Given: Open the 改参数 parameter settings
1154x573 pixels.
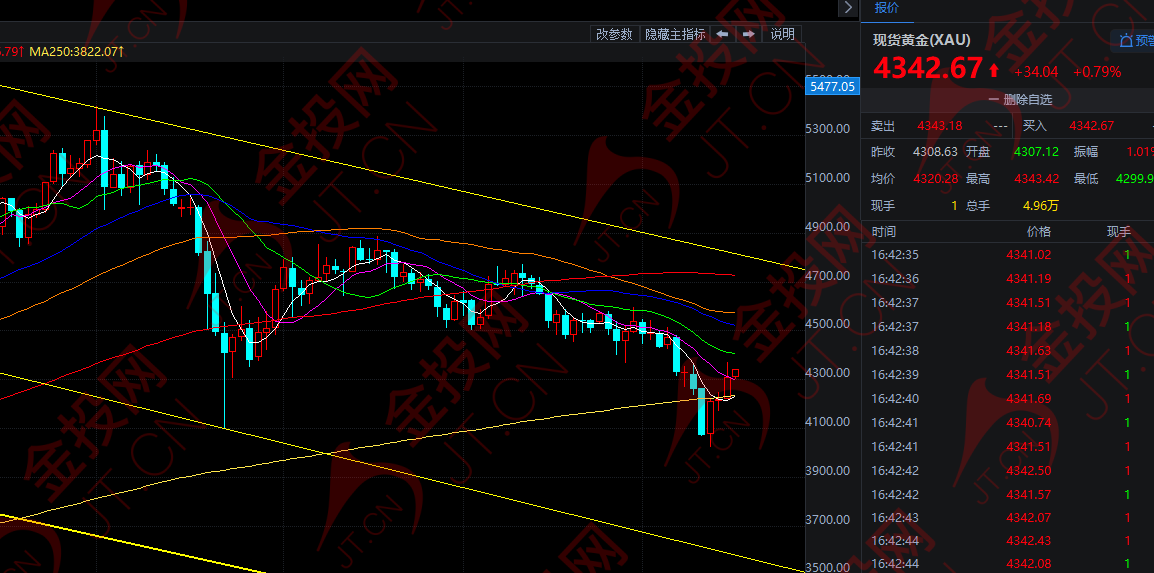Looking at the screenshot, I should point(614,34).
